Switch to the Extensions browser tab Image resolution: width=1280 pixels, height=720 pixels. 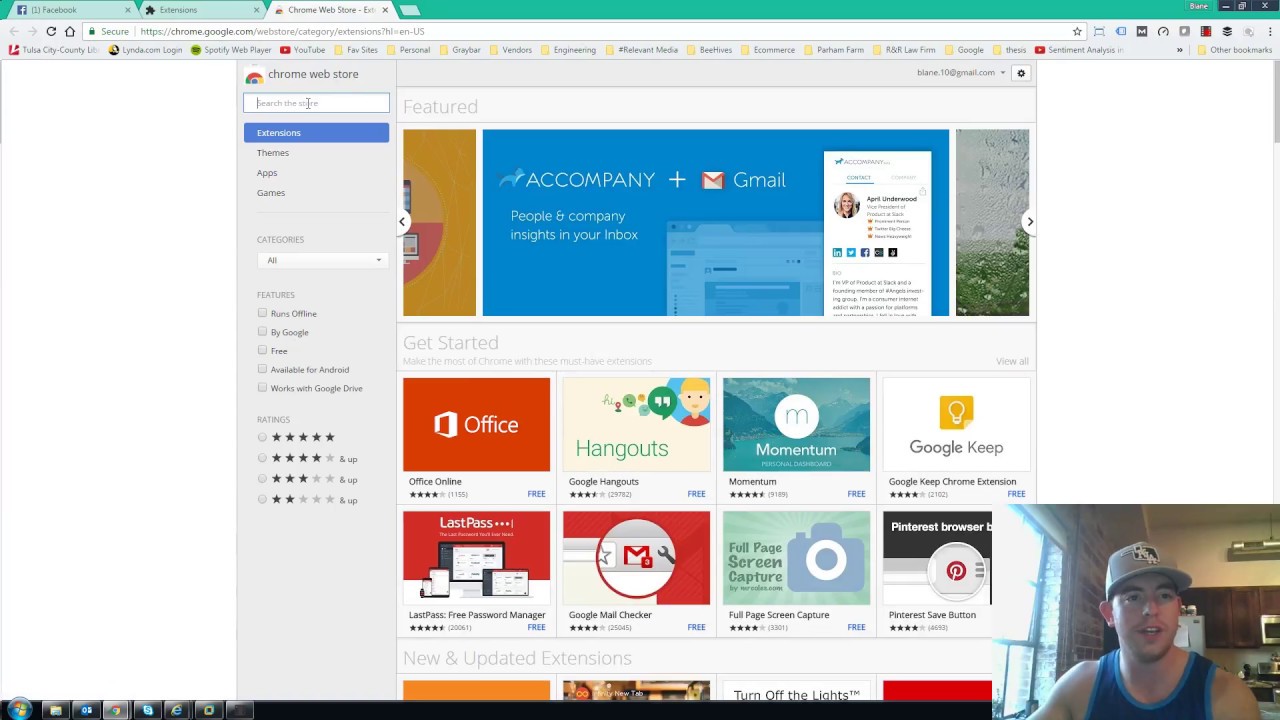(x=200, y=10)
